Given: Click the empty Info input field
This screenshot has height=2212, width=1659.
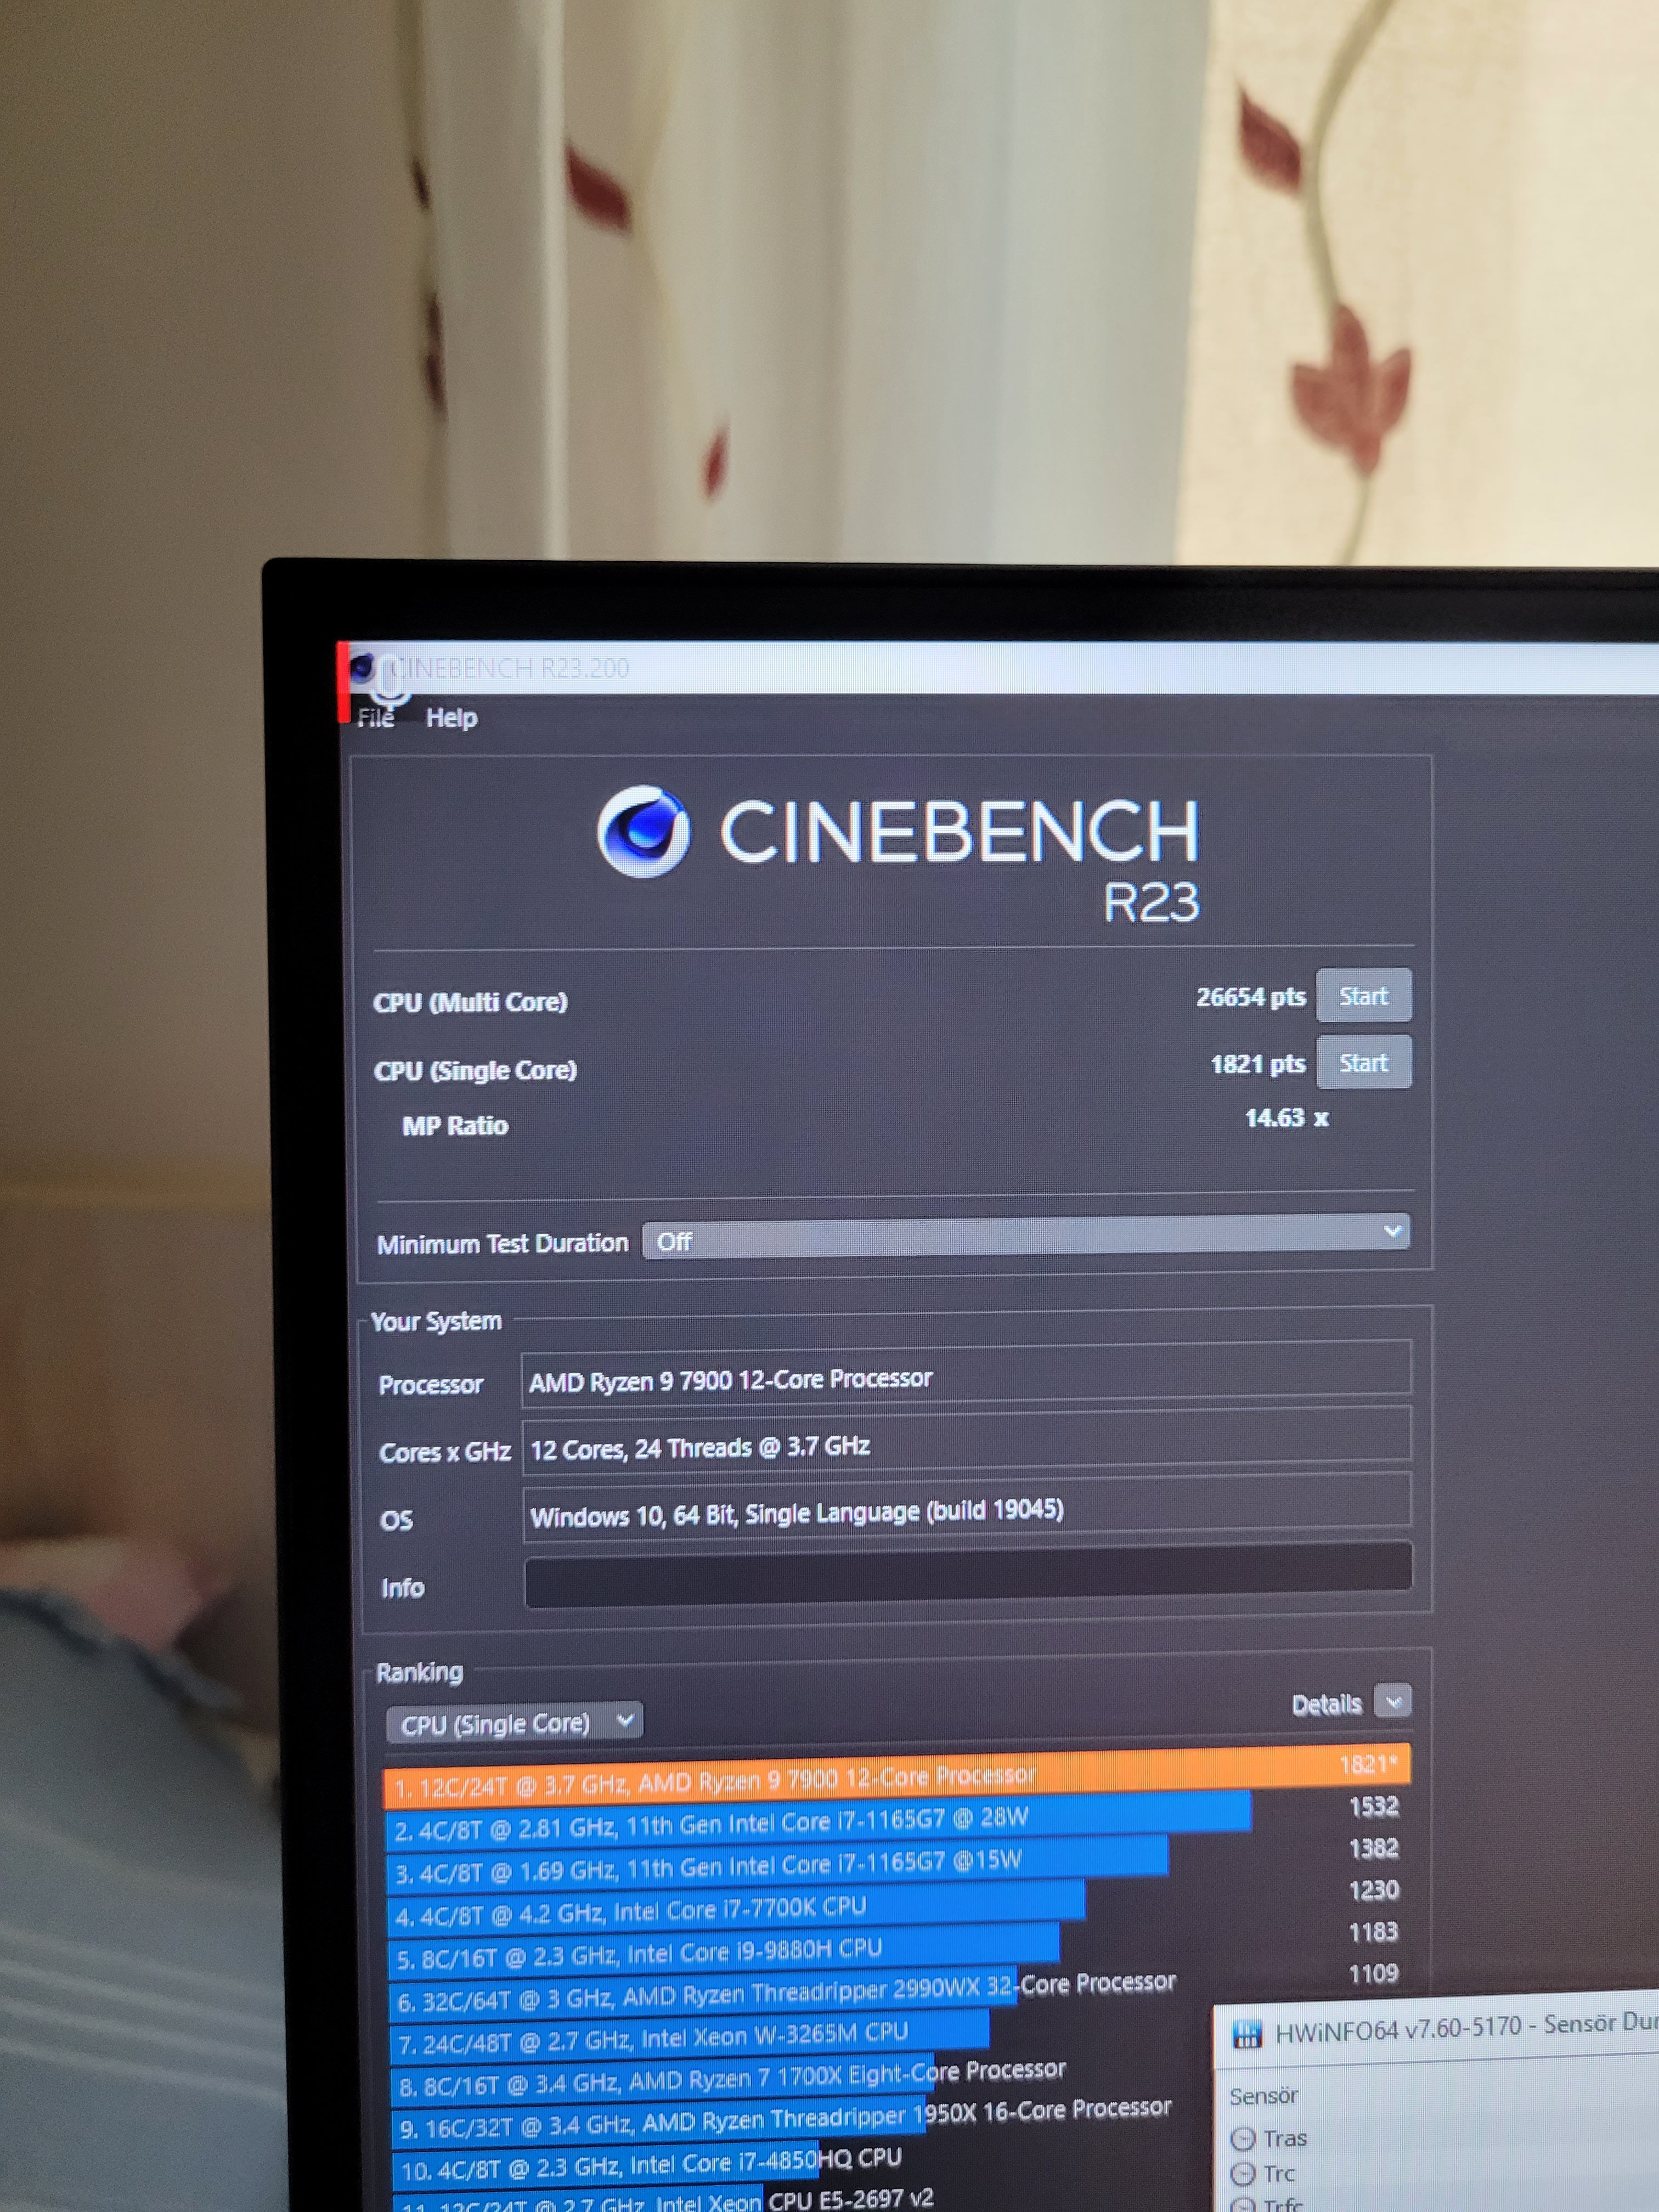Looking at the screenshot, I should [x=966, y=1575].
